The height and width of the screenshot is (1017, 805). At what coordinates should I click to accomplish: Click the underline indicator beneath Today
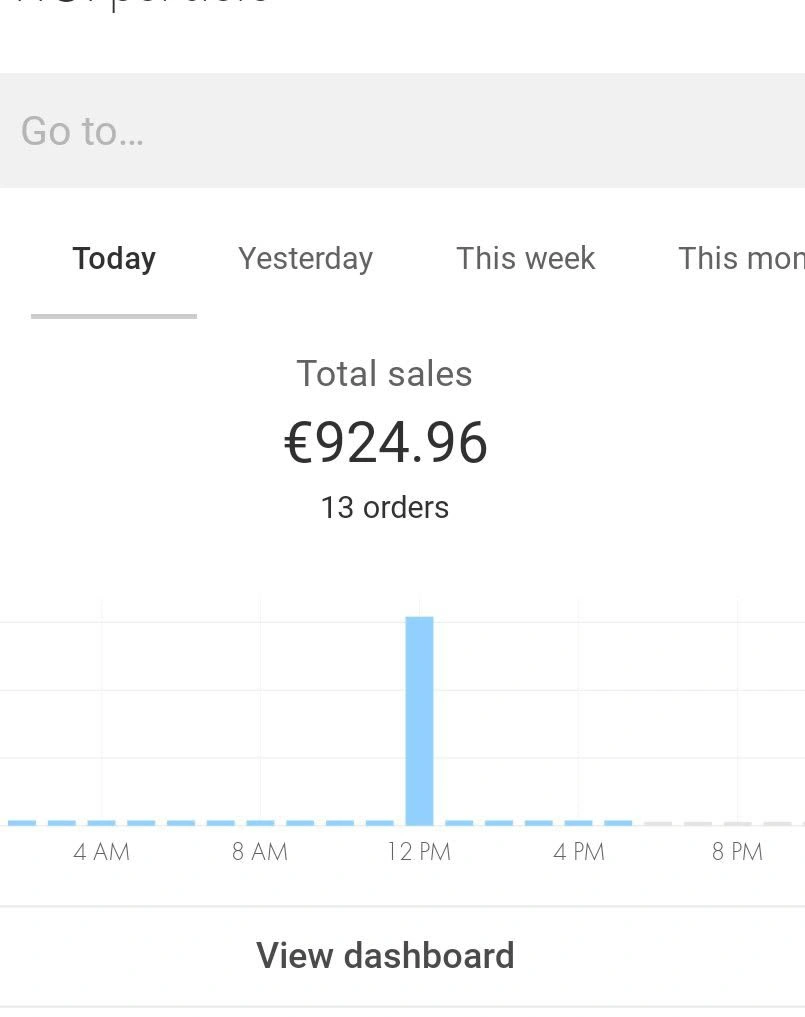click(114, 316)
